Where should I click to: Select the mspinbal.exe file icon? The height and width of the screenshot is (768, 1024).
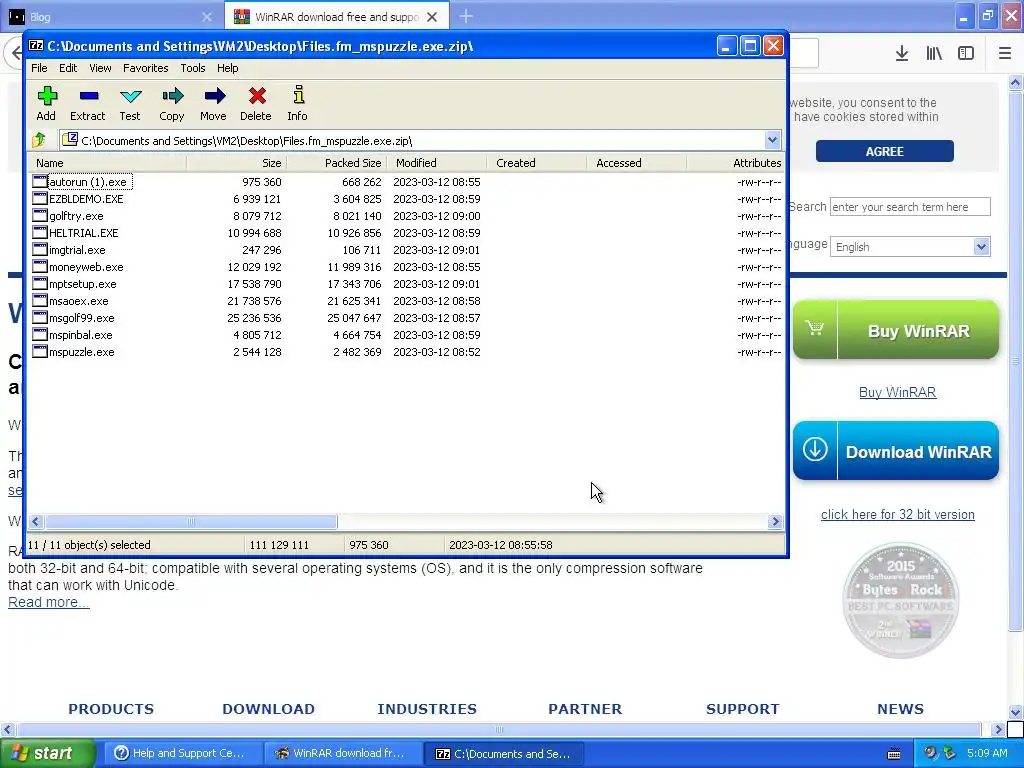(x=40, y=334)
